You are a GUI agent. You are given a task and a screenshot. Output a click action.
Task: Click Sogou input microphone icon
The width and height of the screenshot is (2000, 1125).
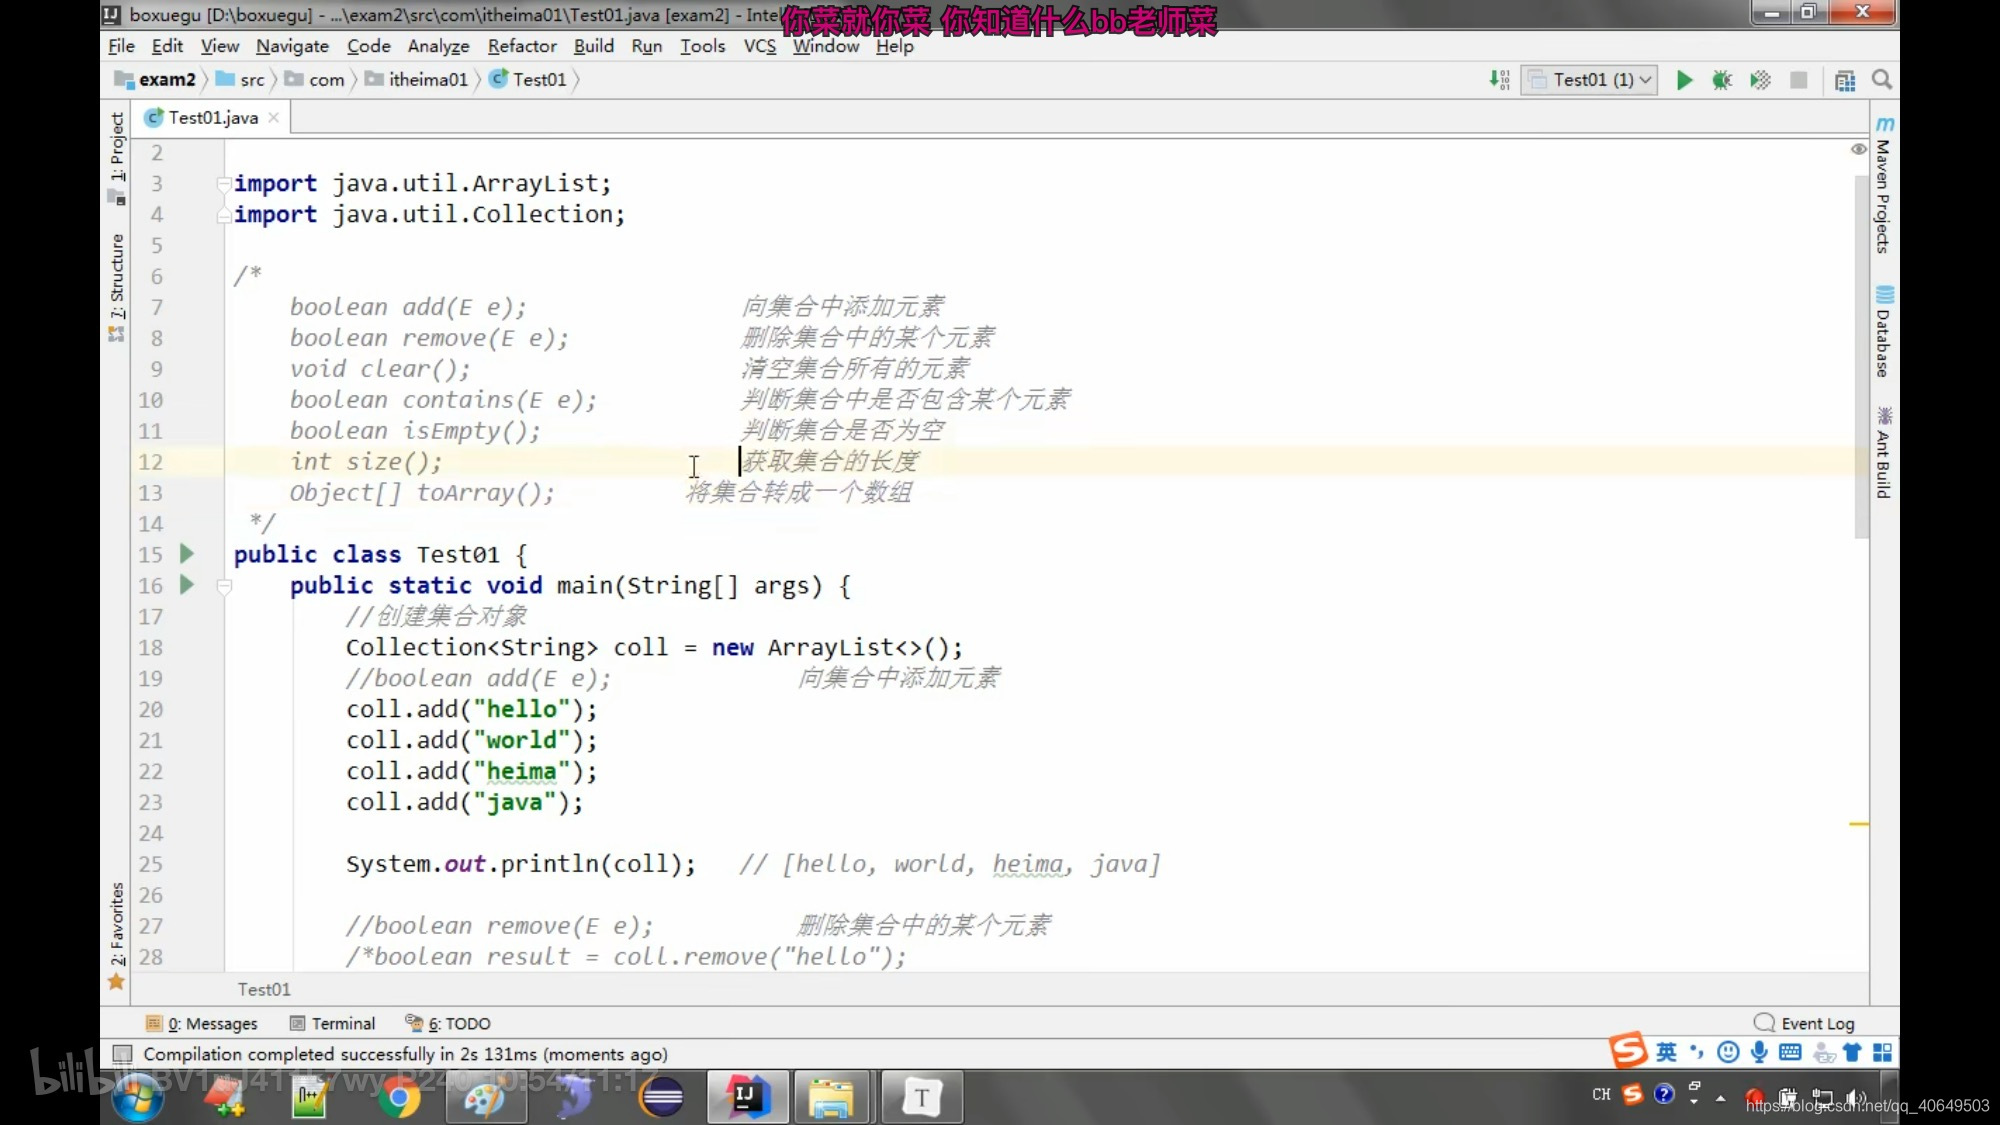(1759, 1051)
